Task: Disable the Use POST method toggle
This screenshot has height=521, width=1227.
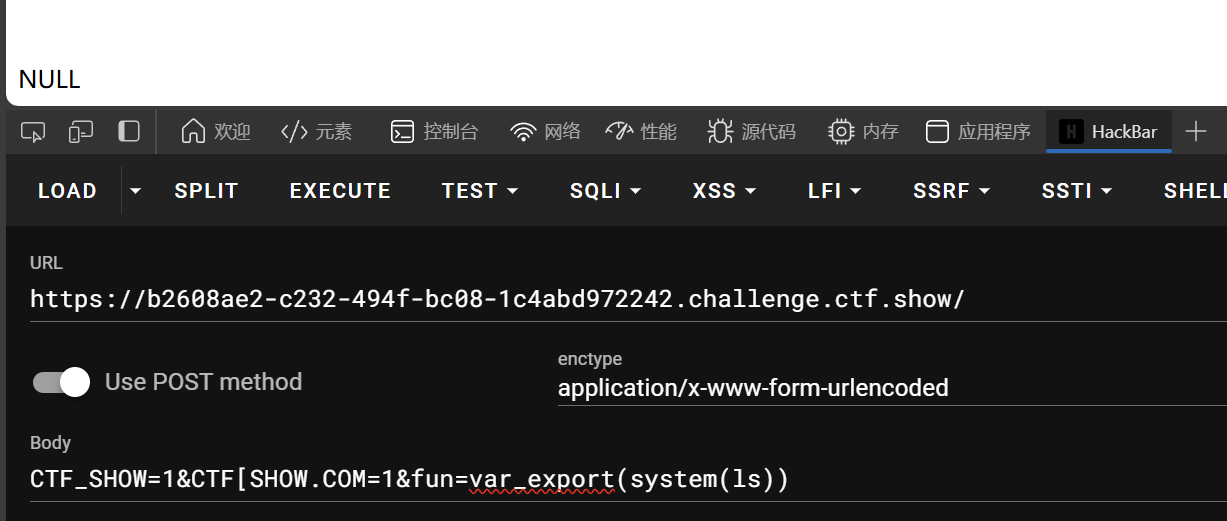Action: coord(61,382)
